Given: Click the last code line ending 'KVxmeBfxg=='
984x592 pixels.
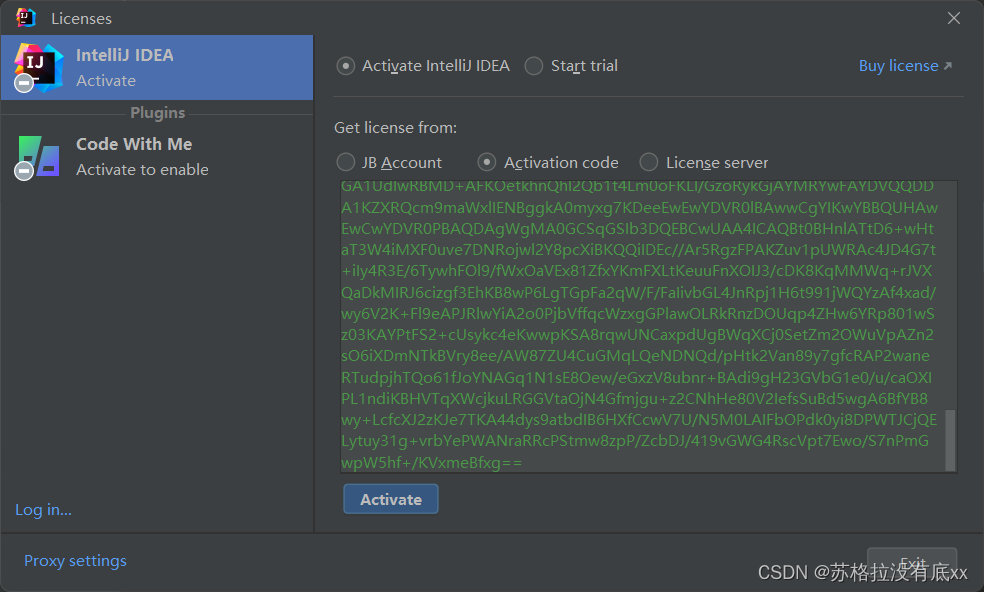Looking at the screenshot, I should click(431, 463).
